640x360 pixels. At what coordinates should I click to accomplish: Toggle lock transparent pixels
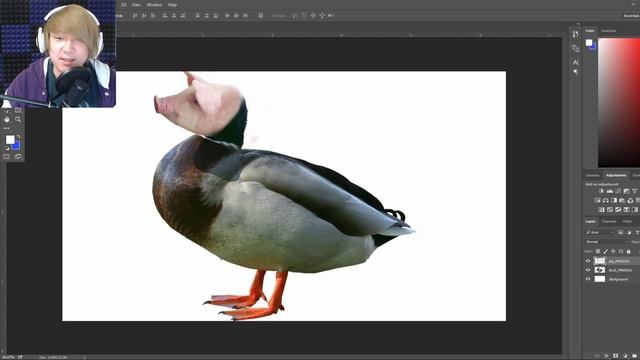click(x=598, y=252)
